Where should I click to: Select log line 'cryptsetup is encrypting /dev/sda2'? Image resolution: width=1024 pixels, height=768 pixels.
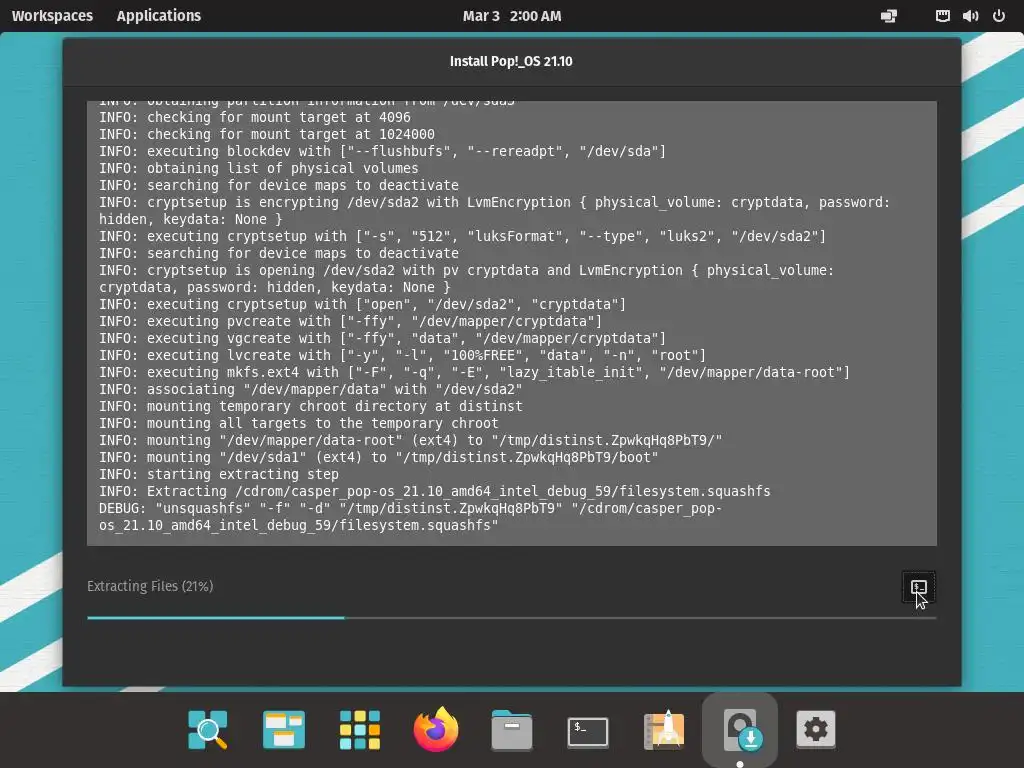(x=494, y=211)
